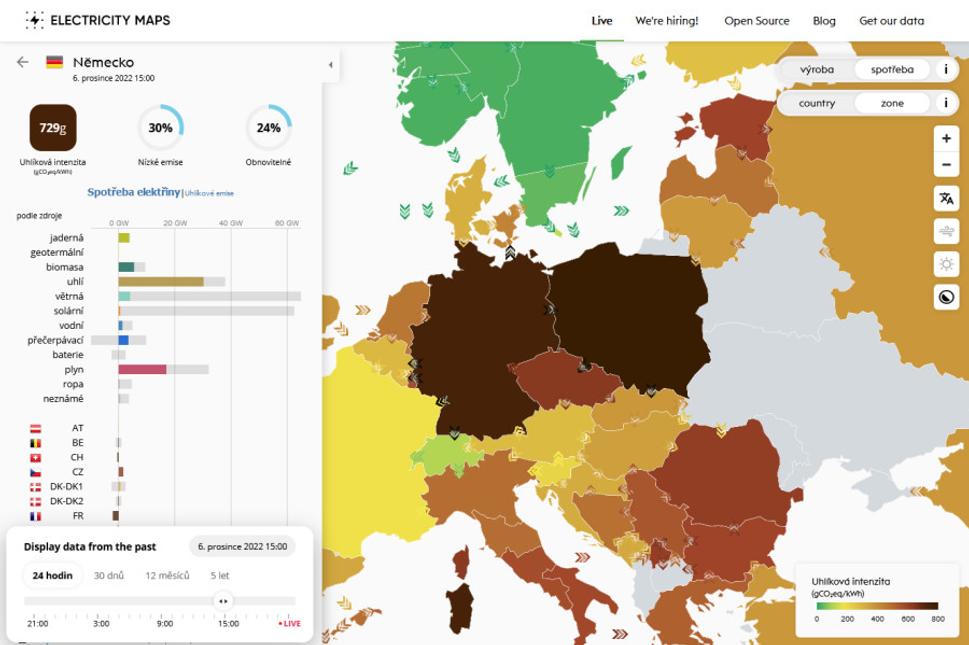Select Poland on the map

pos(630,315)
